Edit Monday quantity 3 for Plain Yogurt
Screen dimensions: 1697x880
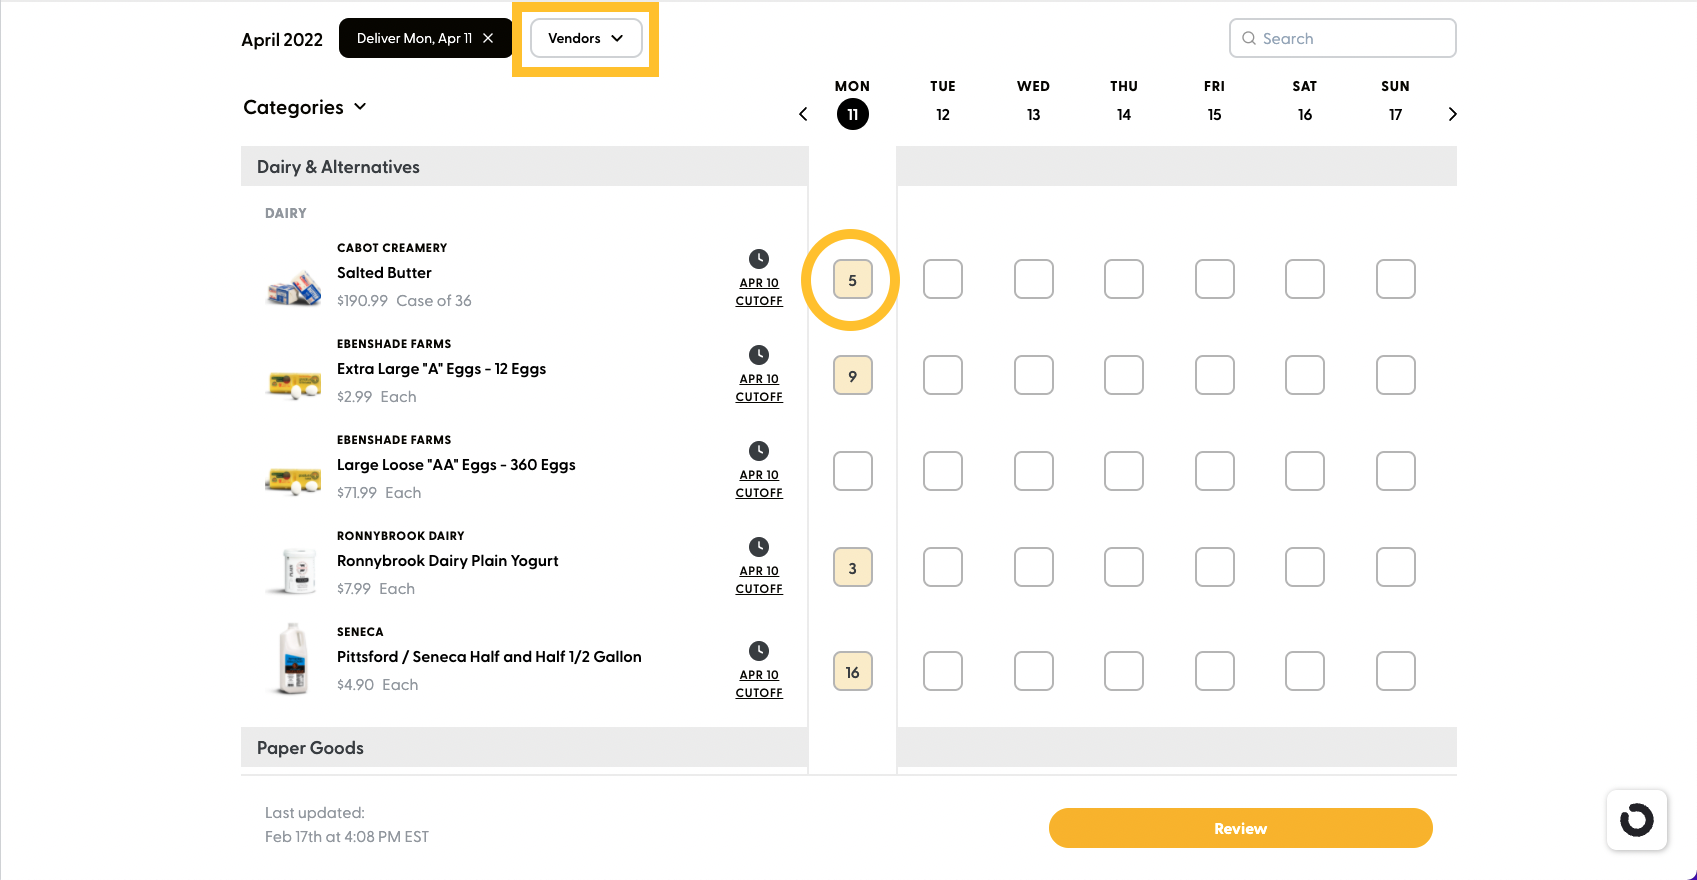pos(853,568)
